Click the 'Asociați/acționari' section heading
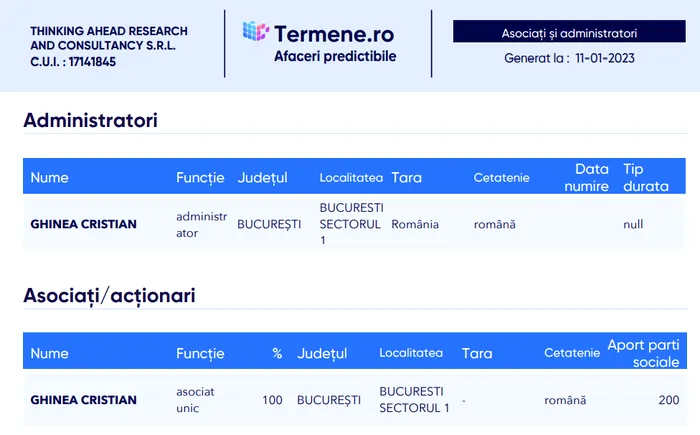 109,295
